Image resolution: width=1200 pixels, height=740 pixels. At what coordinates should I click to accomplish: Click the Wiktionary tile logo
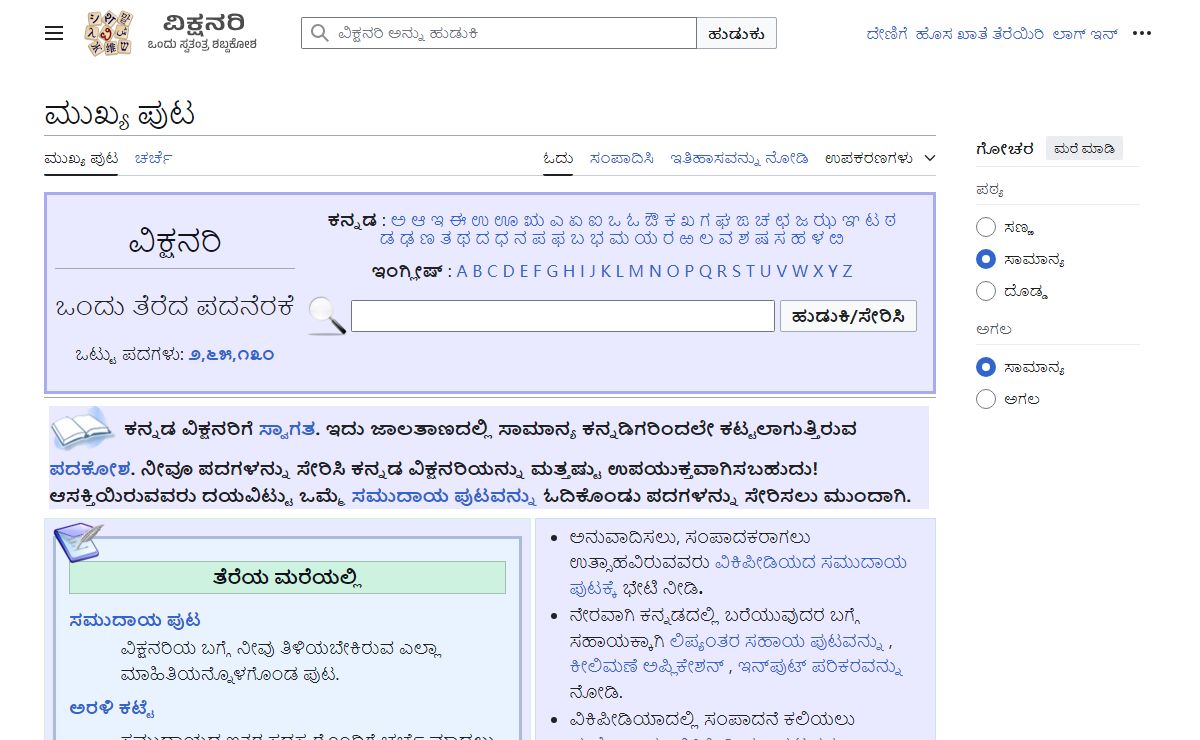[x=109, y=33]
